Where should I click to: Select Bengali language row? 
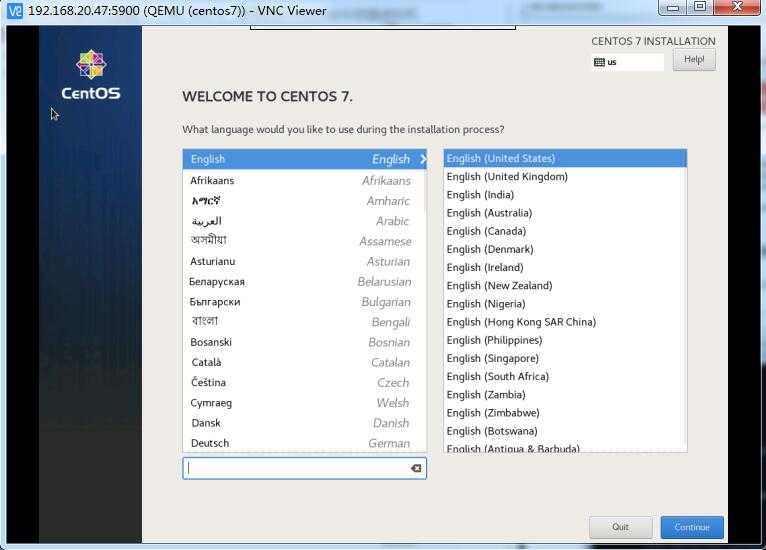[304, 322]
